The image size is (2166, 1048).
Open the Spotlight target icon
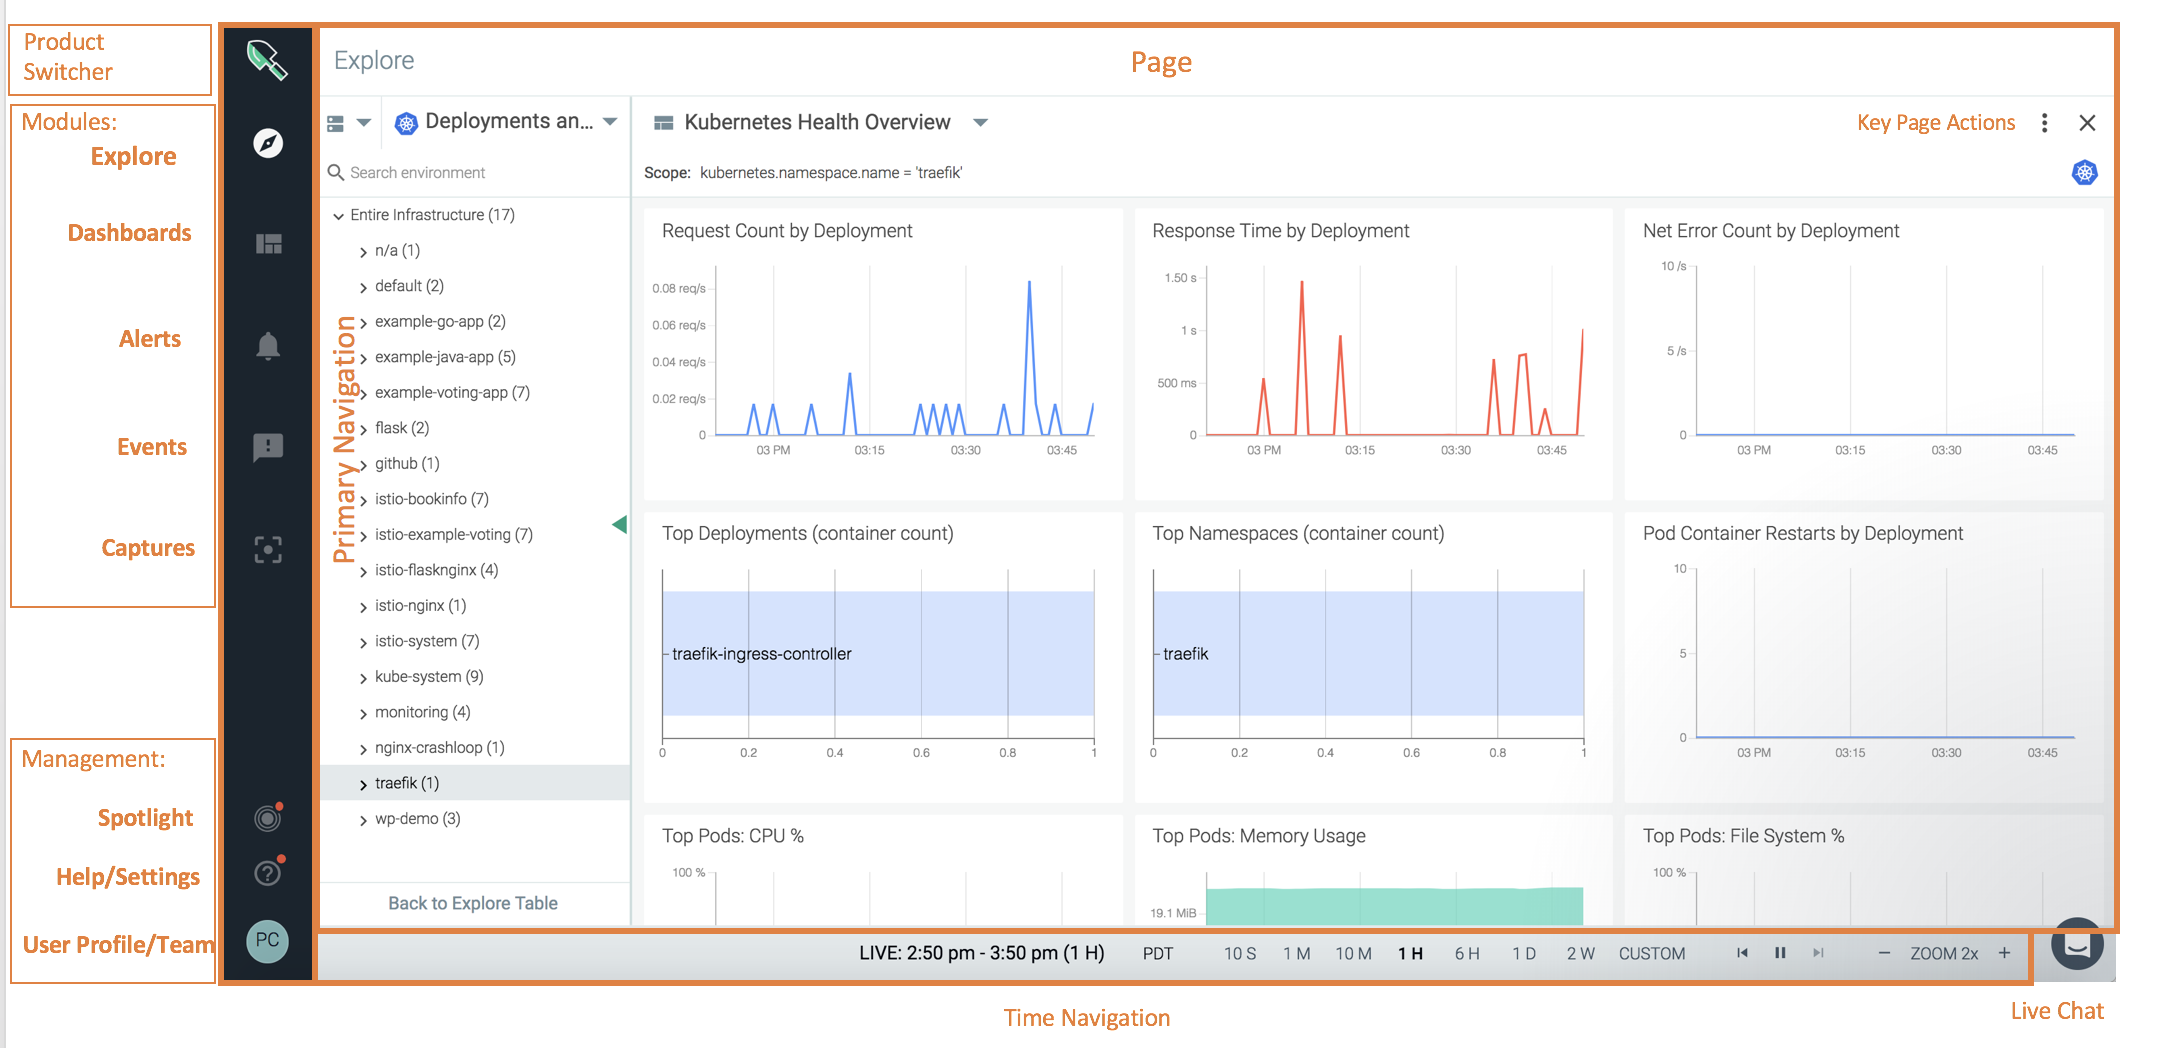268,818
